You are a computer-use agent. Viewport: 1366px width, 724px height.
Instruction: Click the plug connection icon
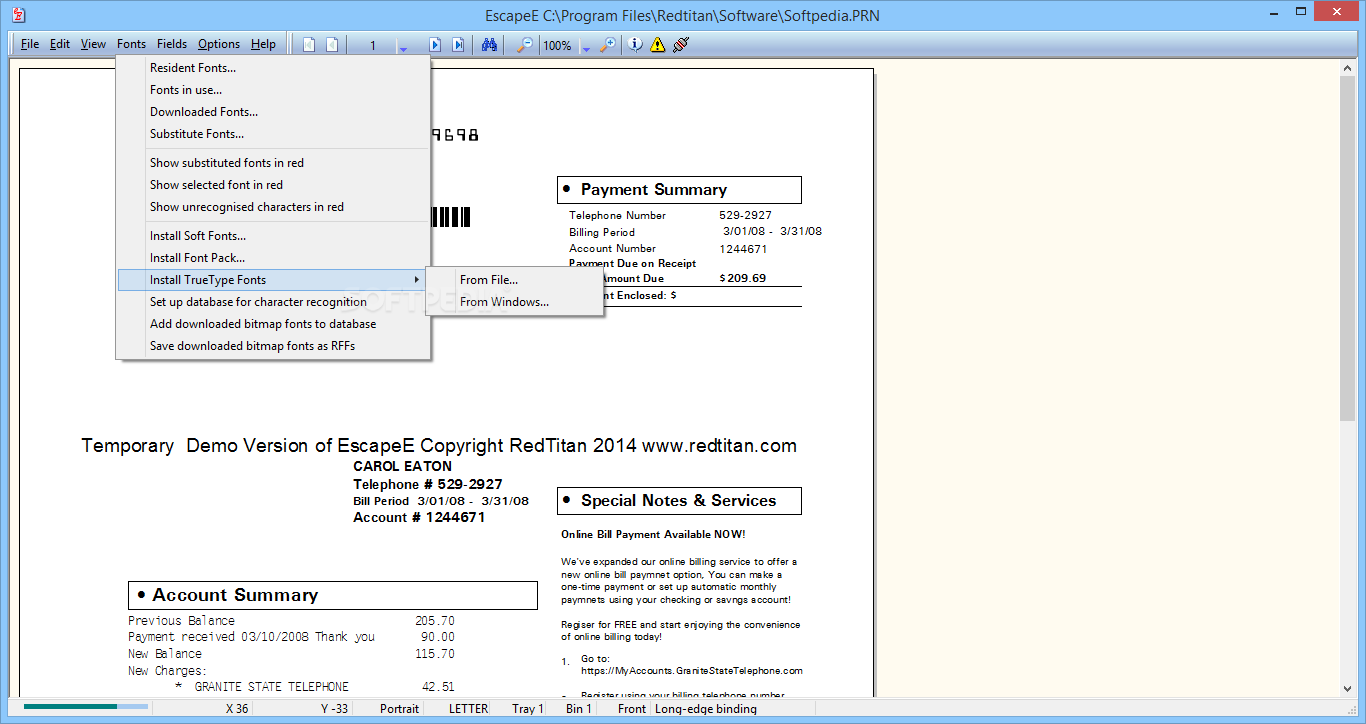pyautogui.click(x=681, y=44)
